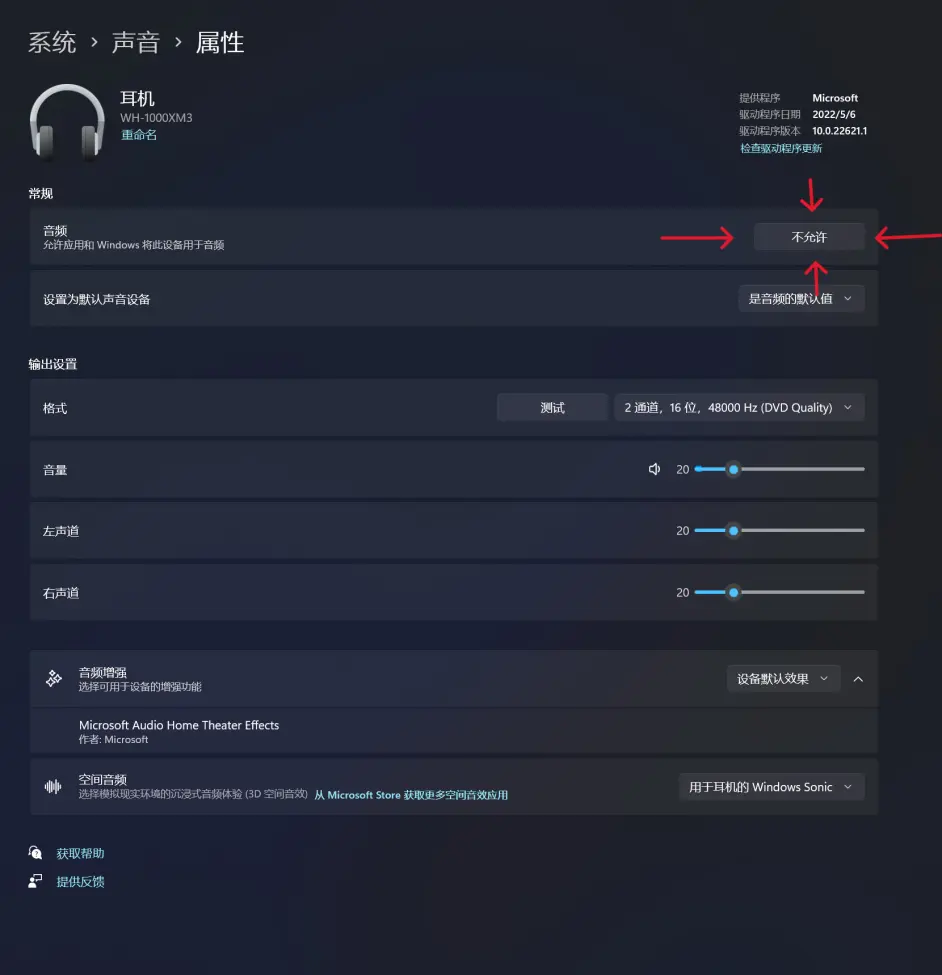Click the 音频增强 title
The width and height of the screenshot is (942, 975).
click(103, 672)
